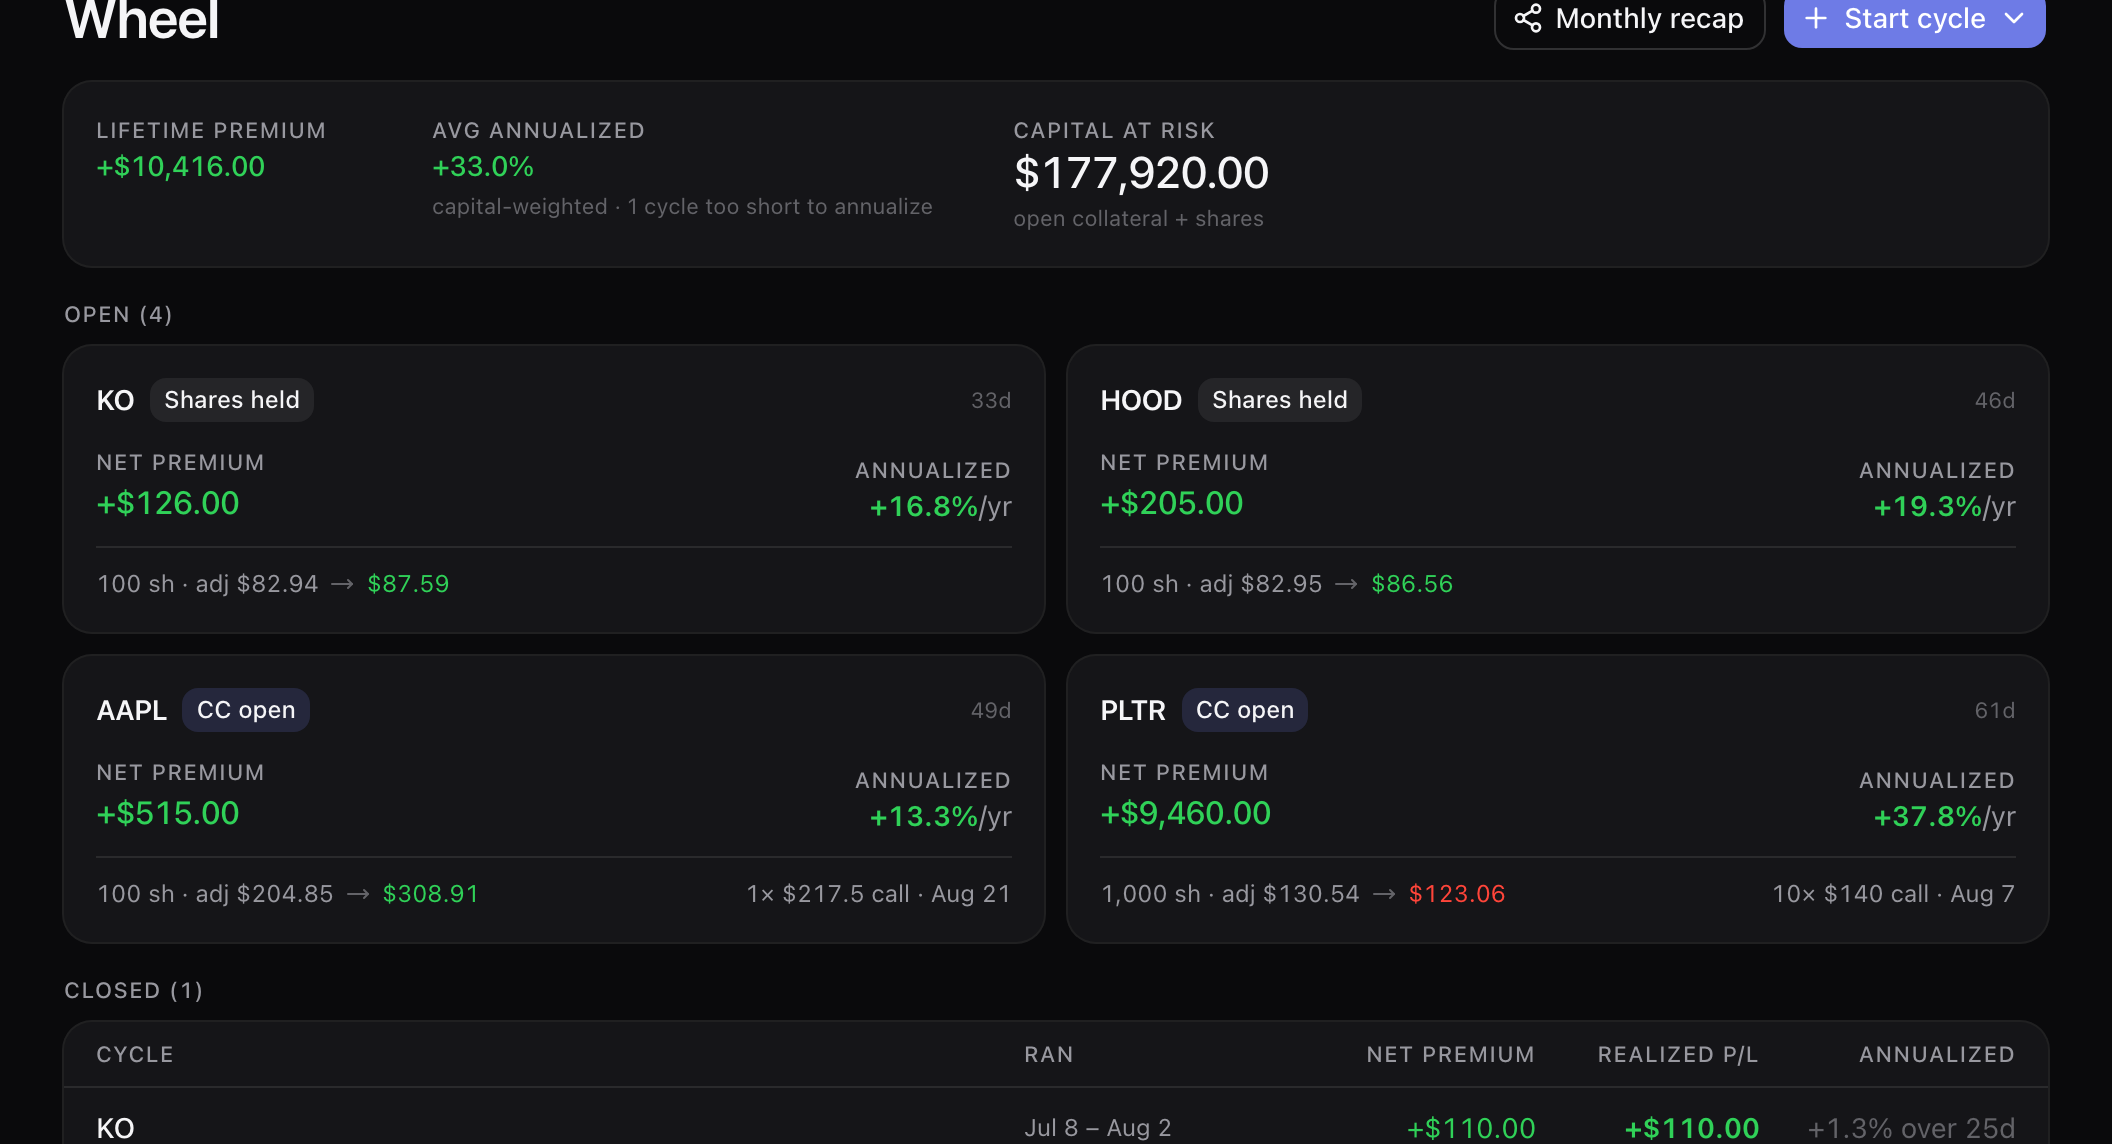Image resolution: width=2112 pixels, height=1144 pixels.
Task: Click the Shares held badge on HOOD
Action: tap(1280, 400)
